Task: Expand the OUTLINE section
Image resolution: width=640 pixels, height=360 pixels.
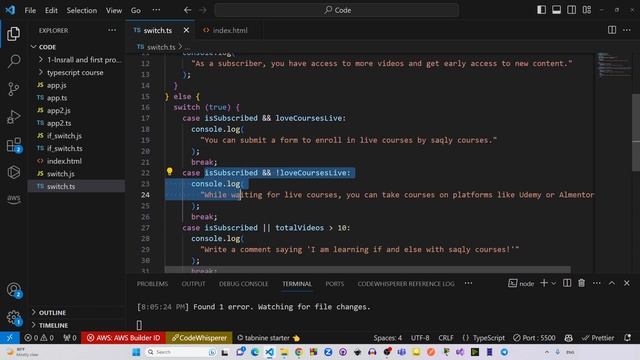Action: [76, 312]
